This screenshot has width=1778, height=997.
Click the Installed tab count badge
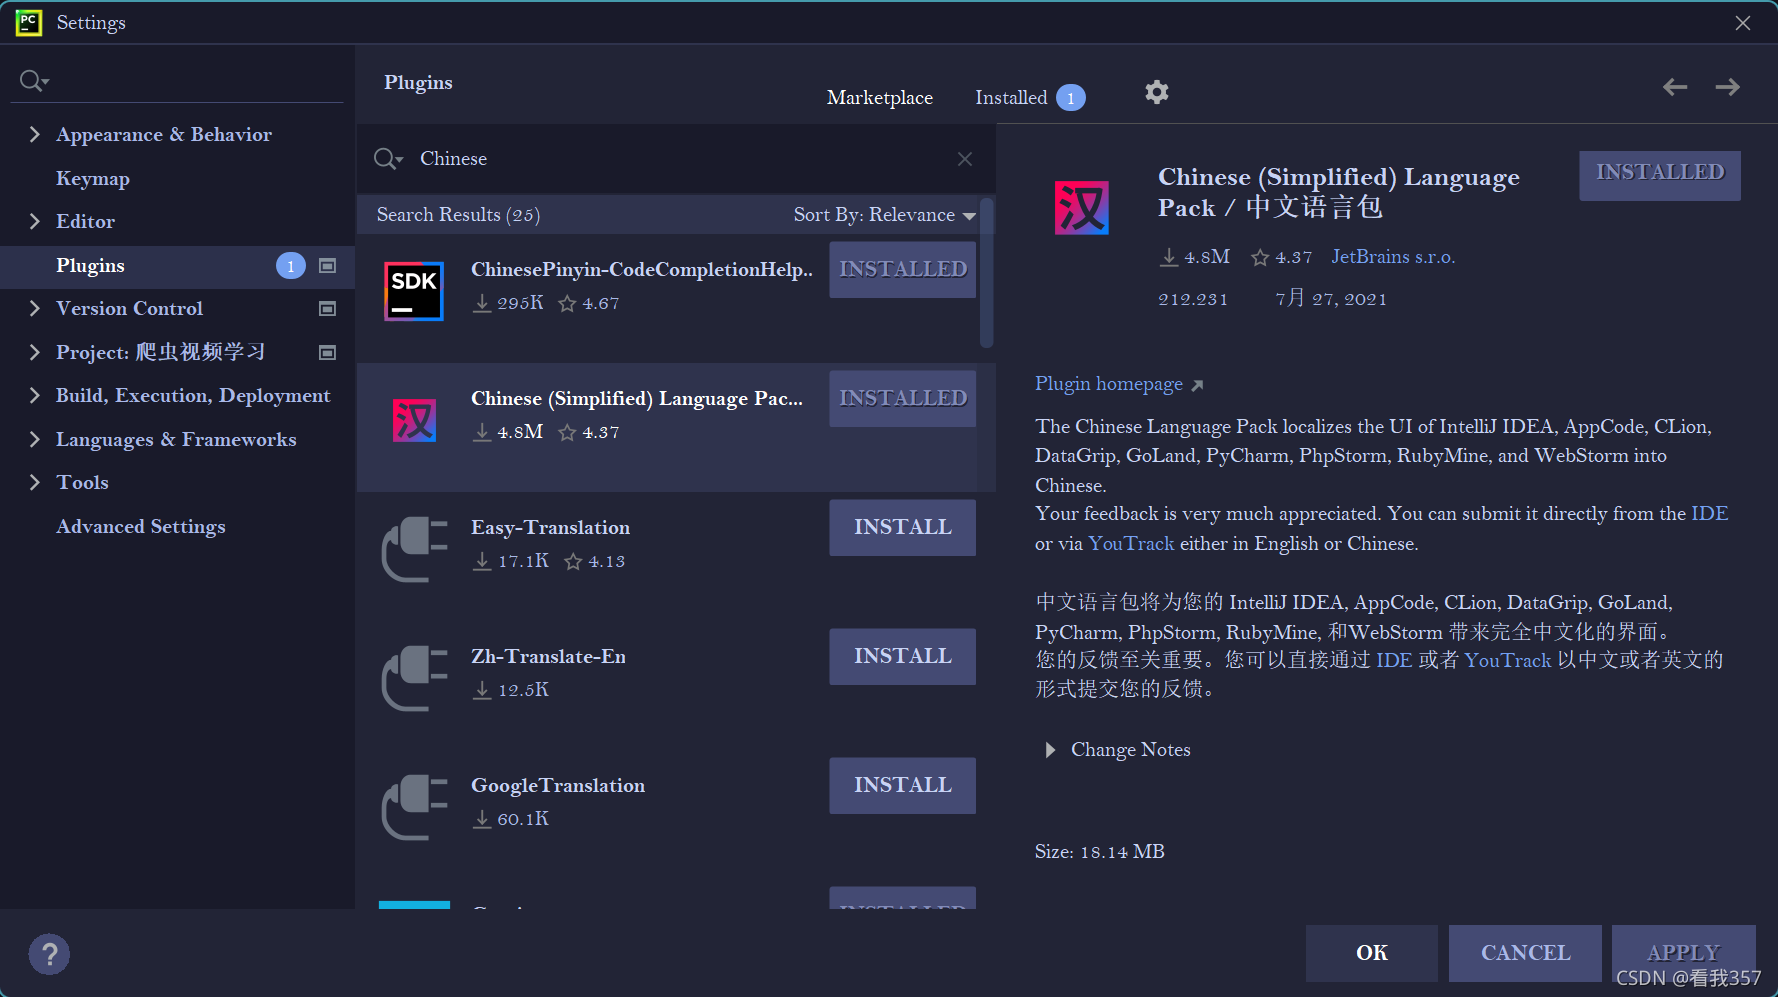[x=1071, y=98]
